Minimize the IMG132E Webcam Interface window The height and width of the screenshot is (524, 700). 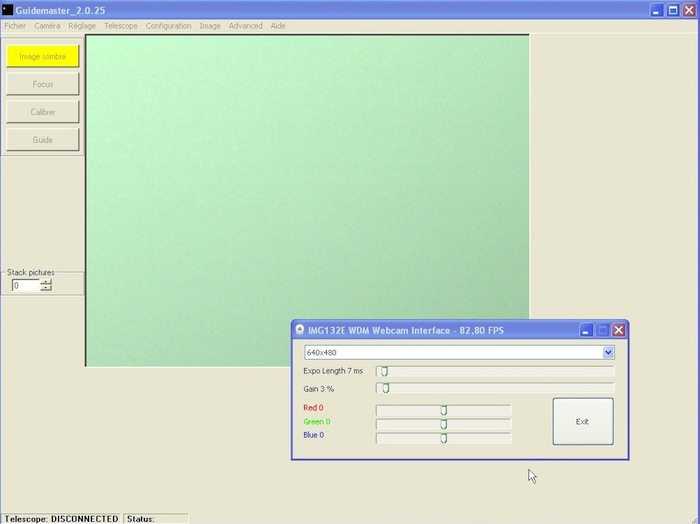point(586,330)
